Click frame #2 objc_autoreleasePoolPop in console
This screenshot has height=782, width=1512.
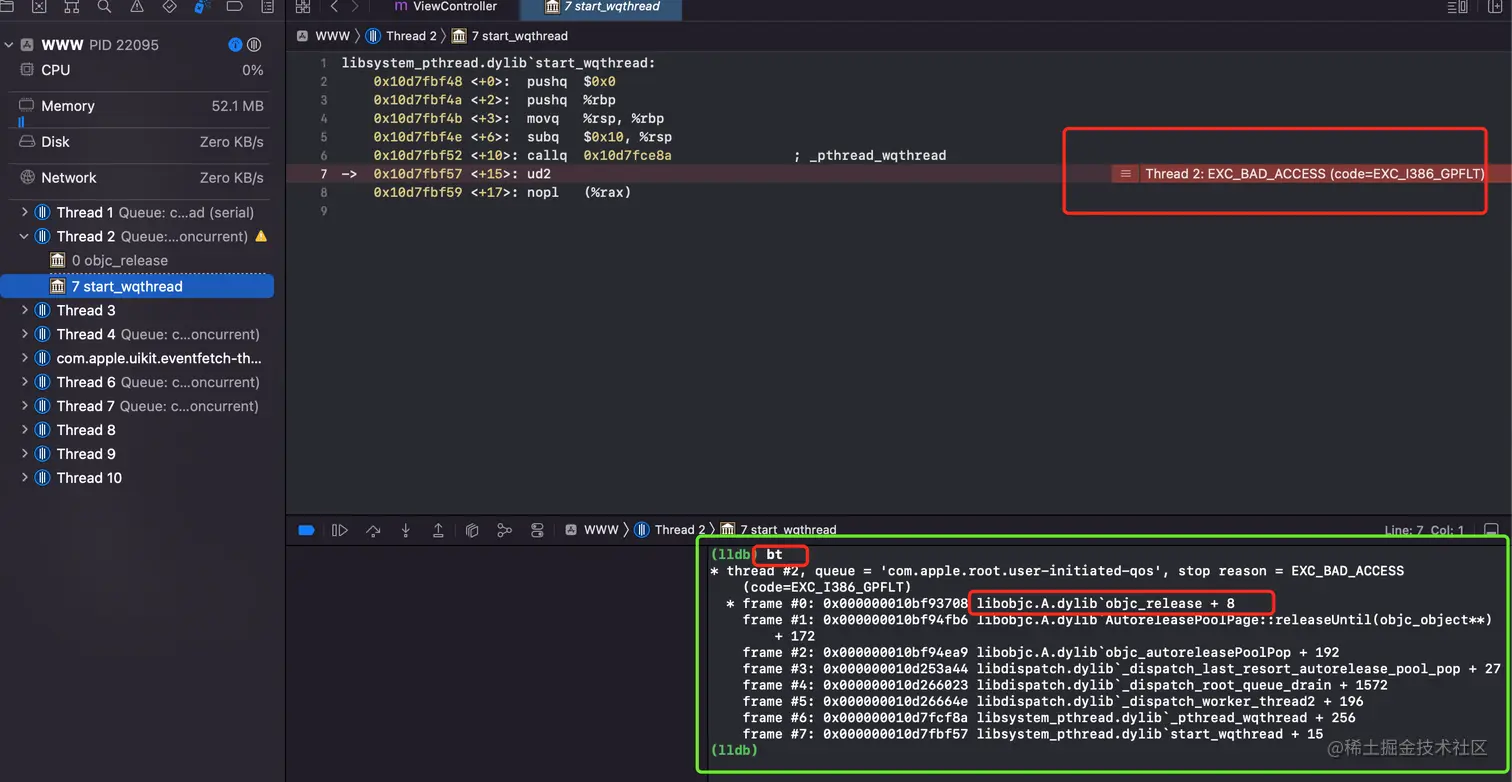(x=1041, y=652)
